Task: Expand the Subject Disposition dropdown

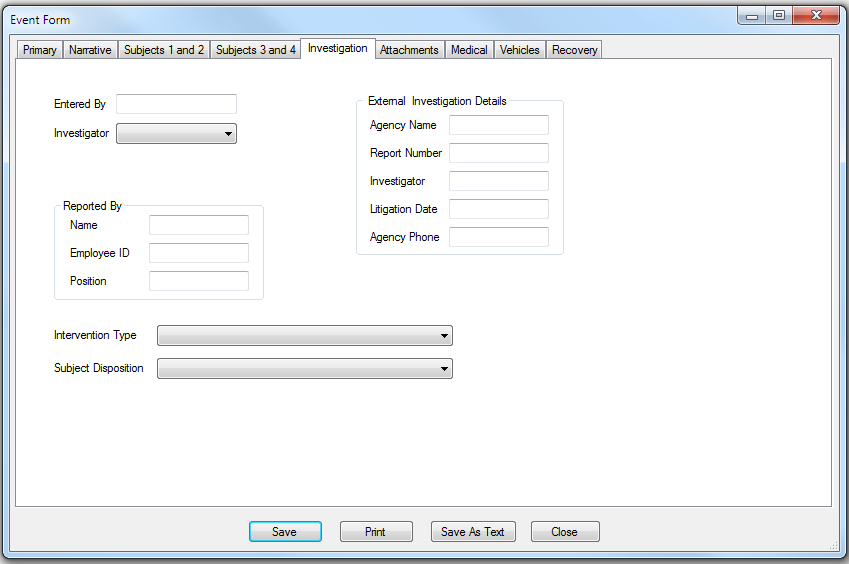Action: click(305, 369)
